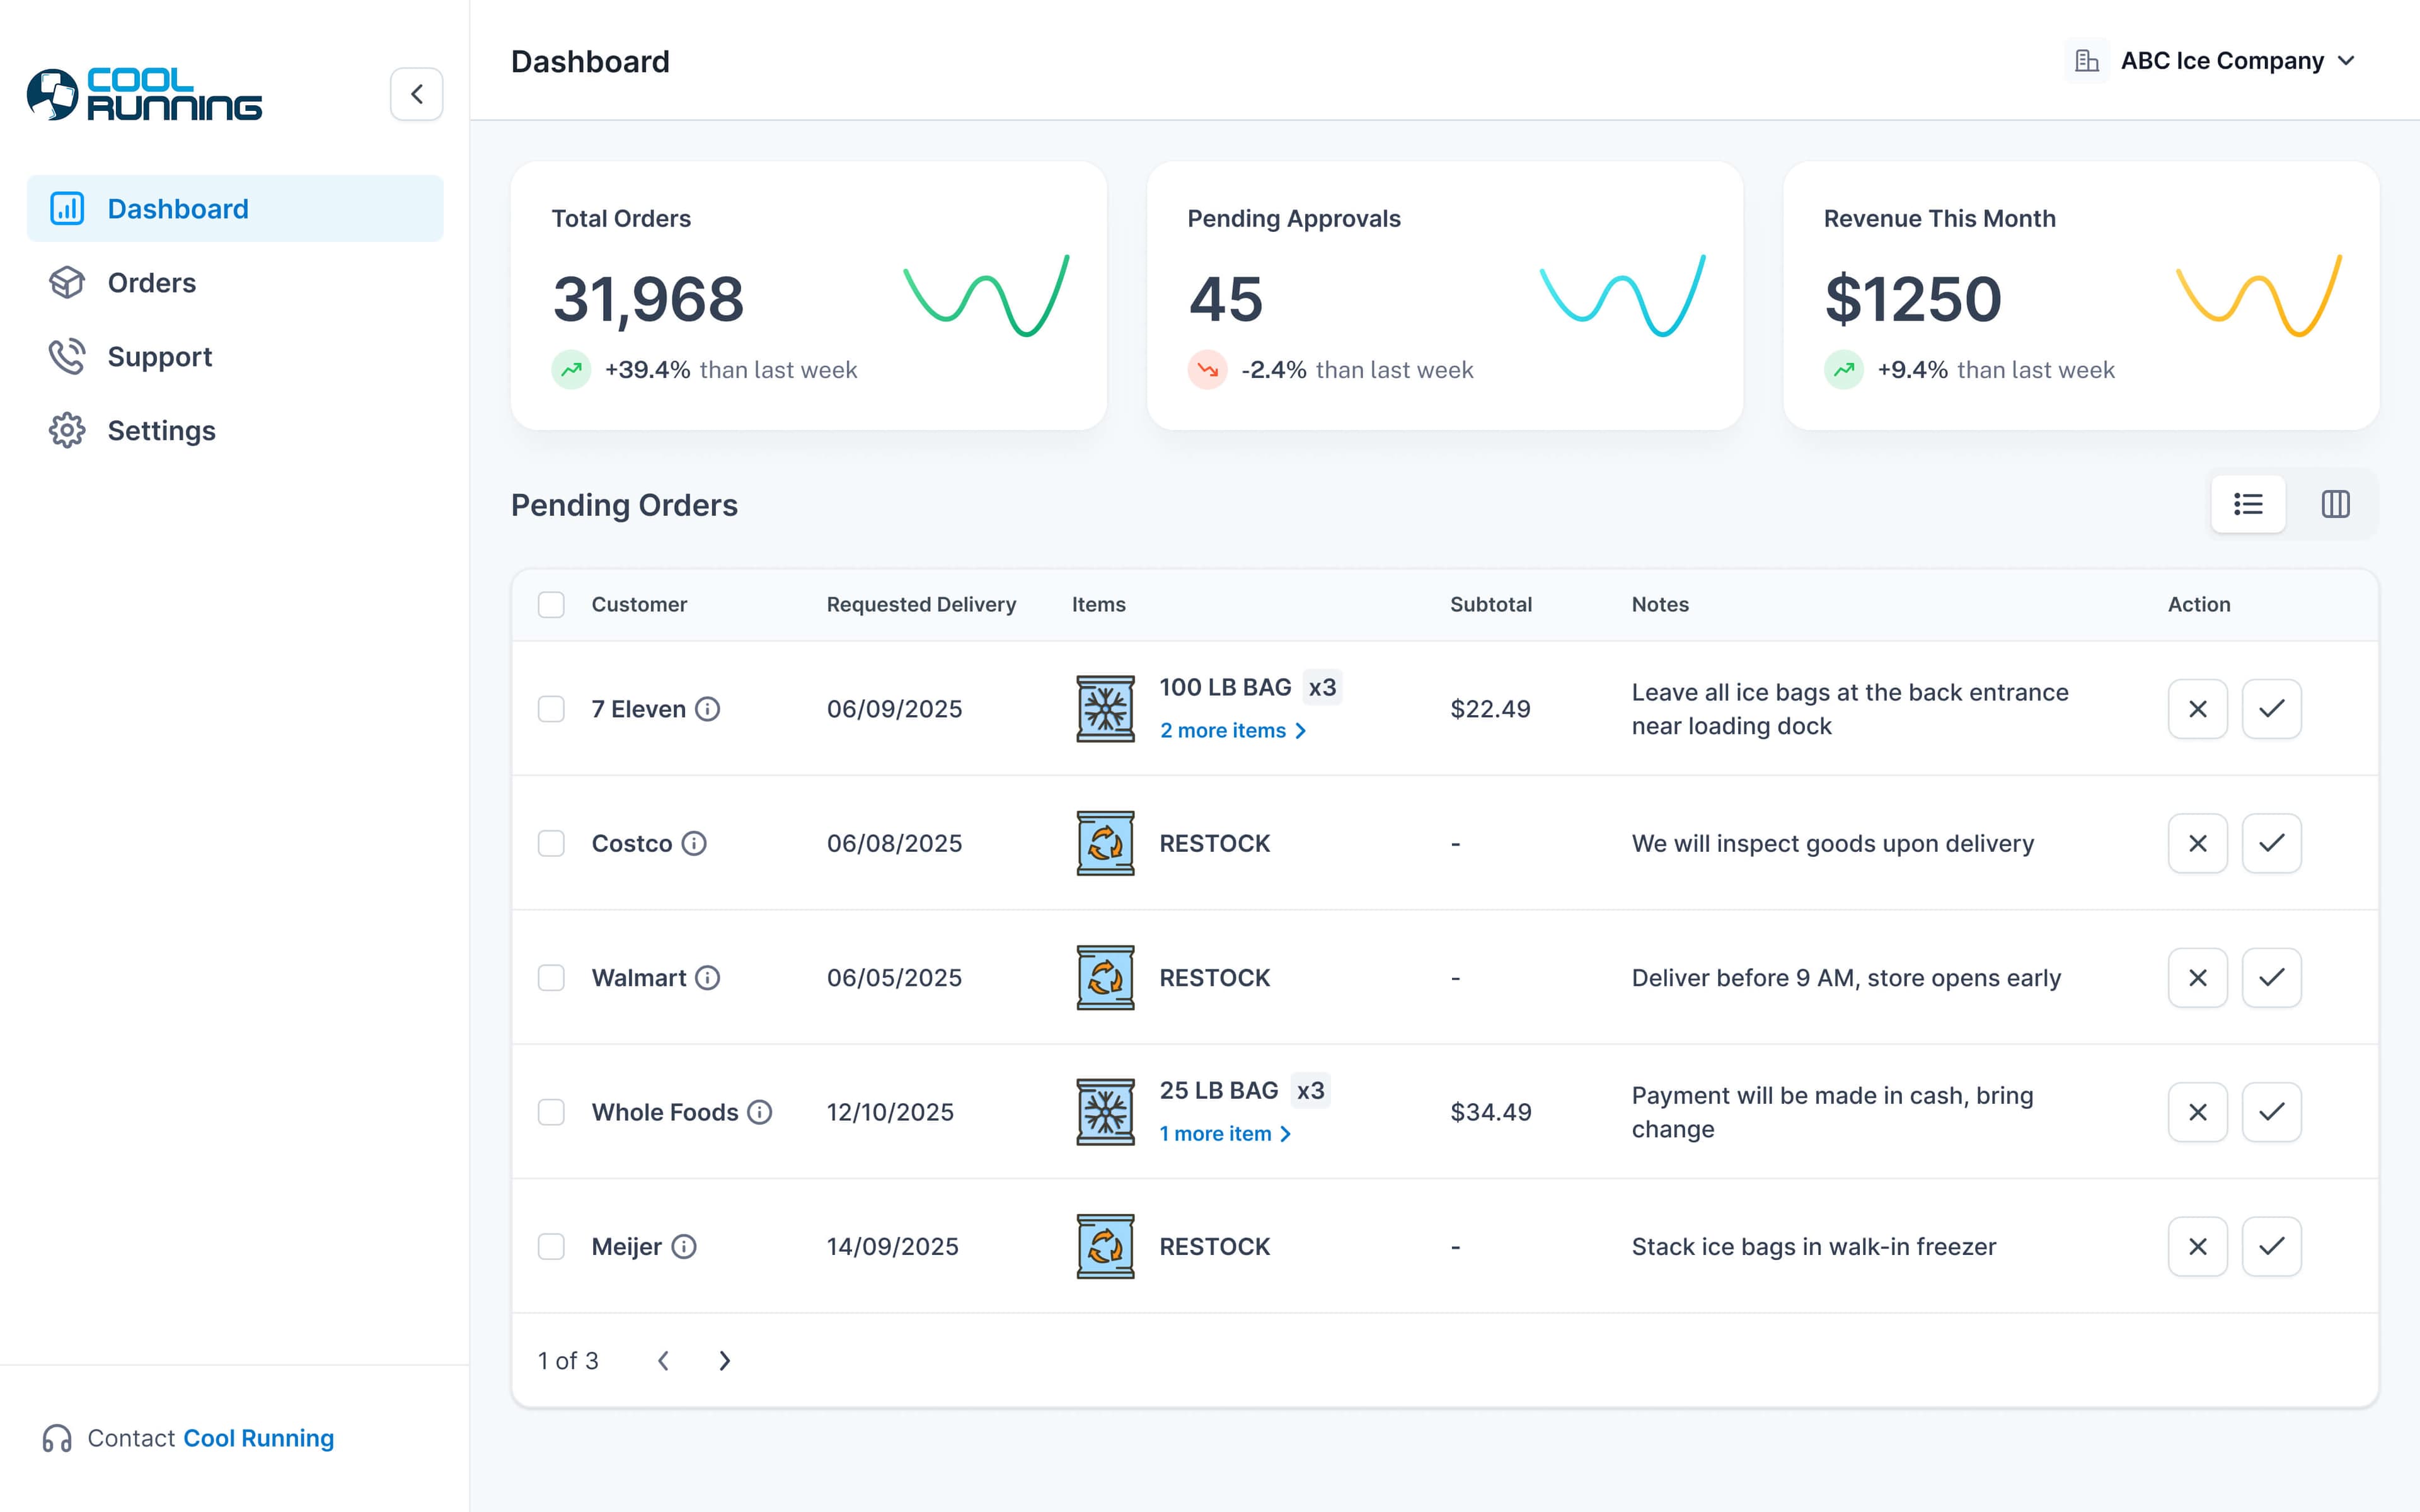Click the $22.49 subtotal cell

1490,709
